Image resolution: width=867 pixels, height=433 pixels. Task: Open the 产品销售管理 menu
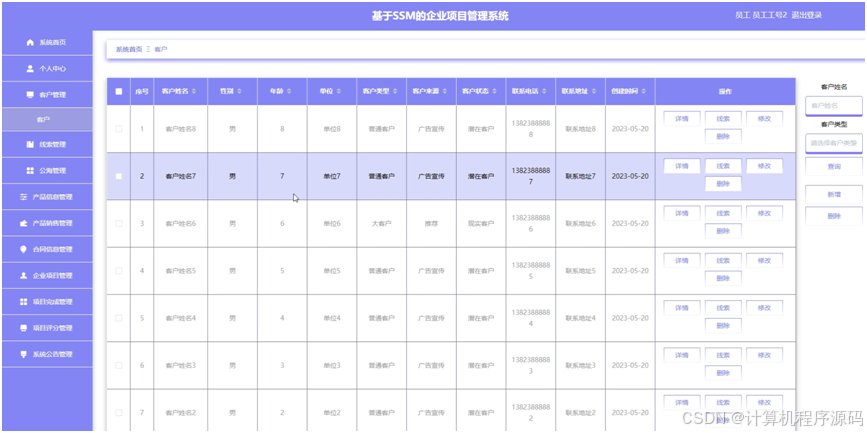tap(47, 223)
